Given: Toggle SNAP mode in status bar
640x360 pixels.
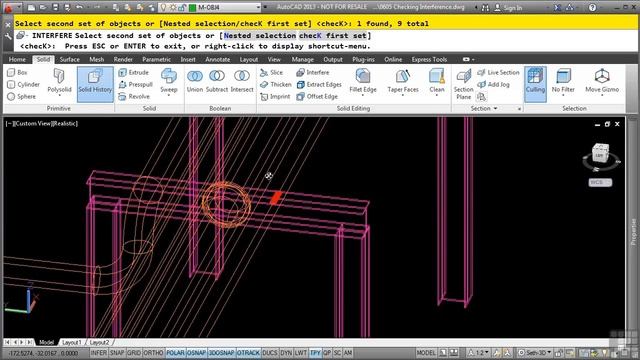Looking at the screenshot, I should (x=117, y=353).
